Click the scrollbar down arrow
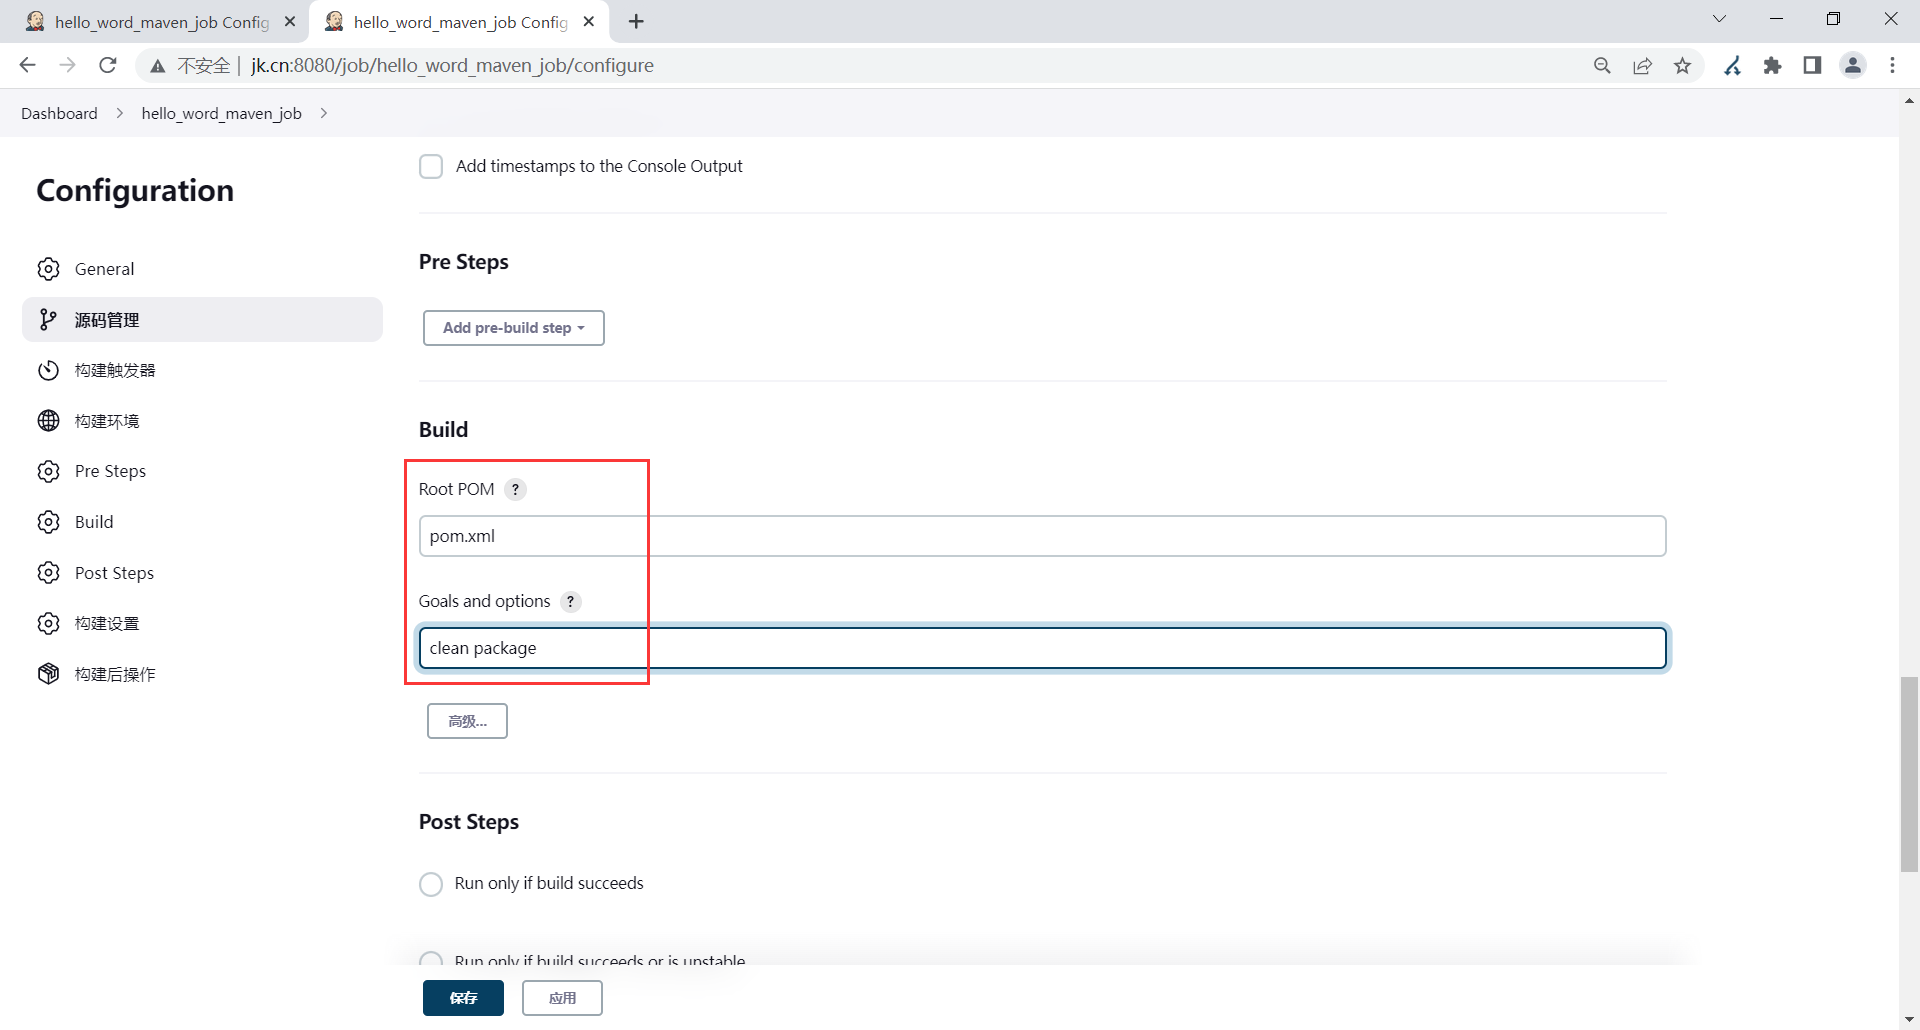The width and height of the screenshot is (1920, 1030). [1909, 1019]
